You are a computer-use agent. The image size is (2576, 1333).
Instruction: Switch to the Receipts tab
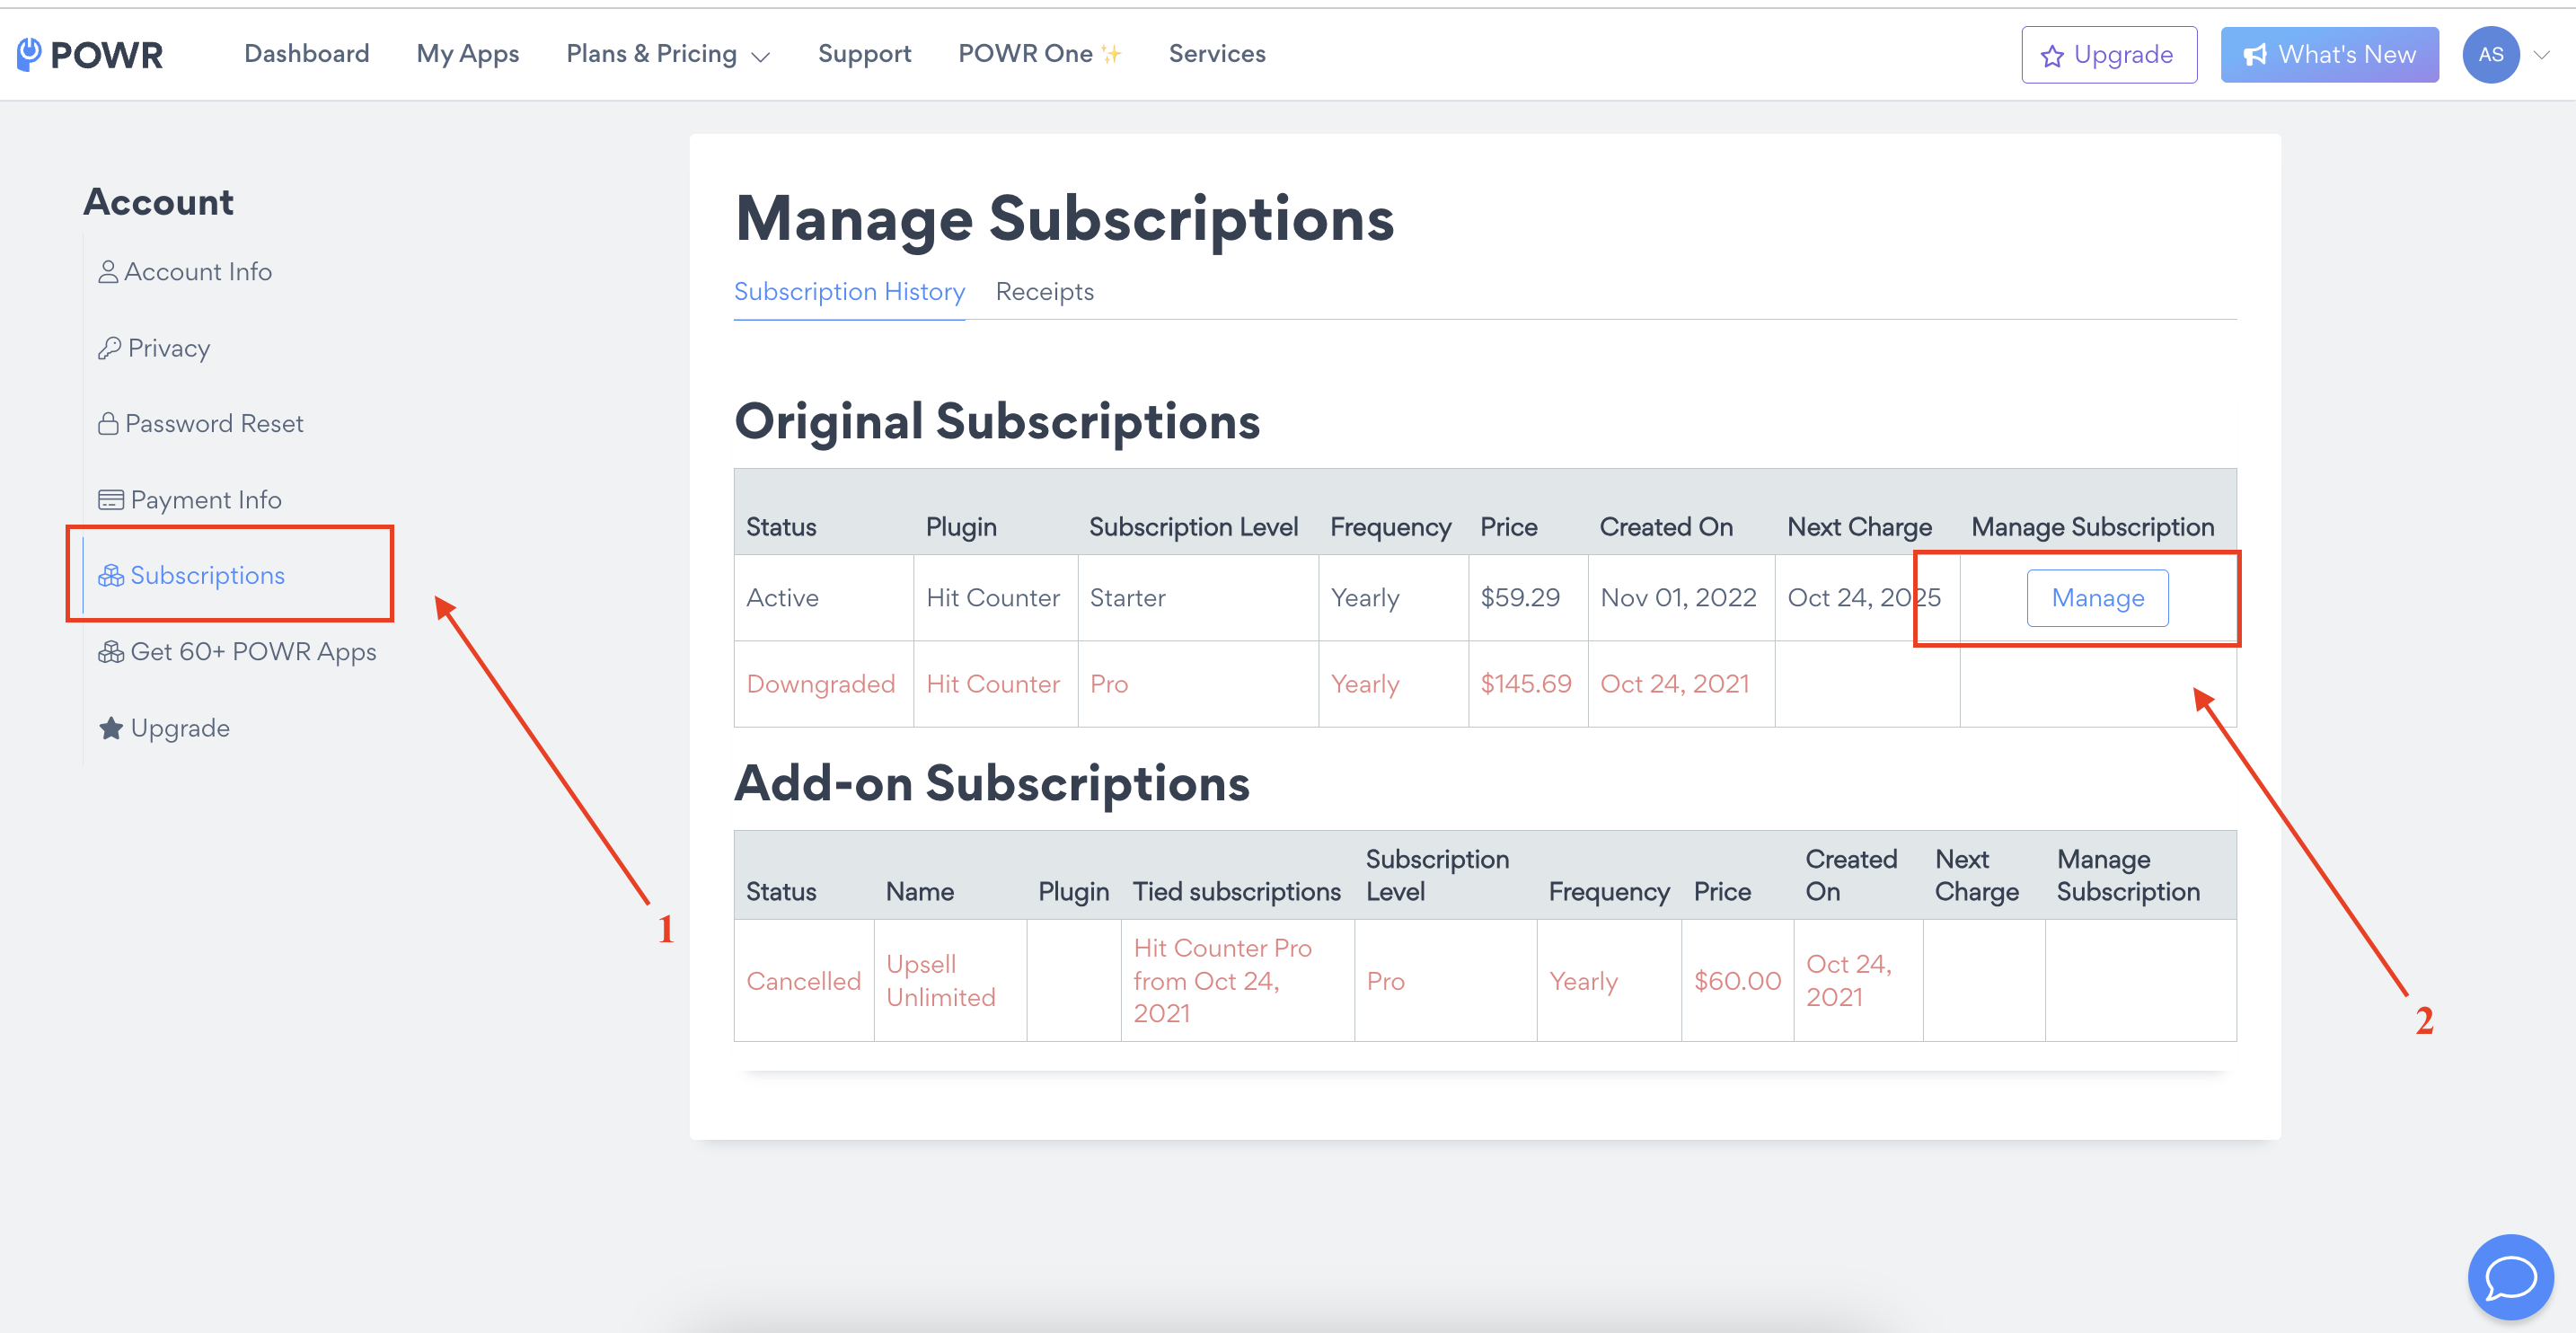pyautogui.click(x=1045, y=292)
